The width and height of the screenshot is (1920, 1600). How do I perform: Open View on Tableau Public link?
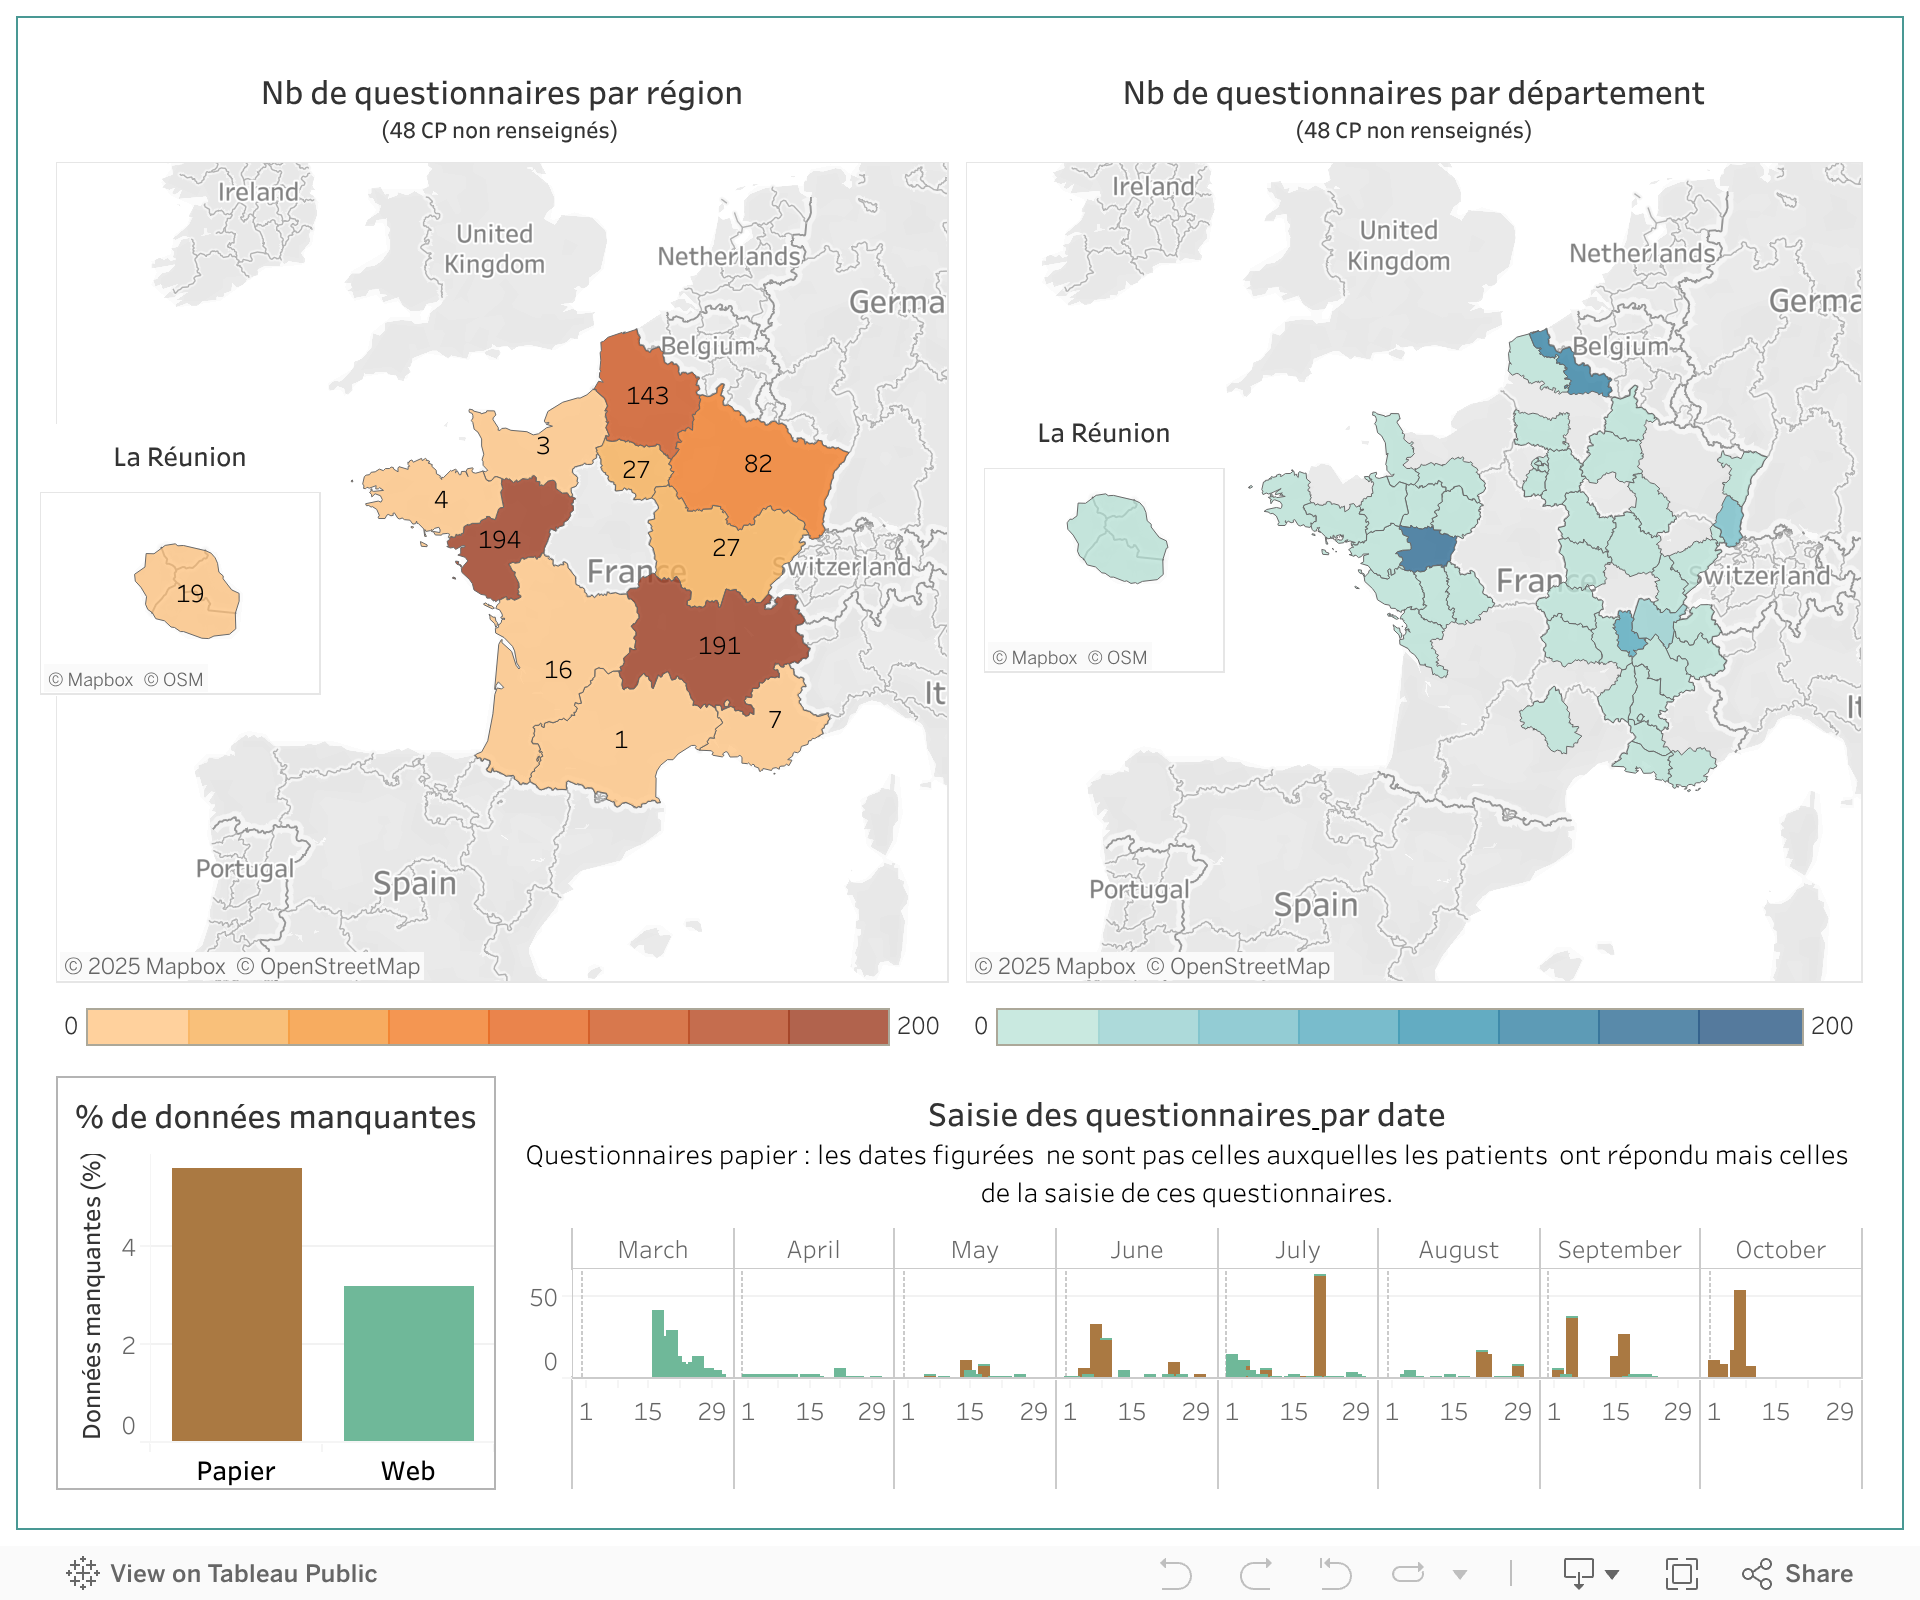tap(243, 1573)
